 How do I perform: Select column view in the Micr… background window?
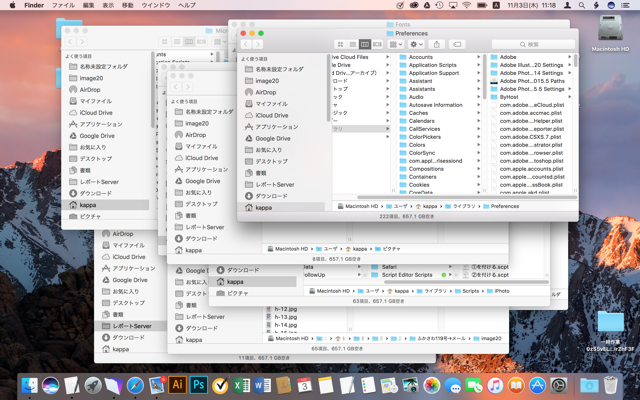189,42
